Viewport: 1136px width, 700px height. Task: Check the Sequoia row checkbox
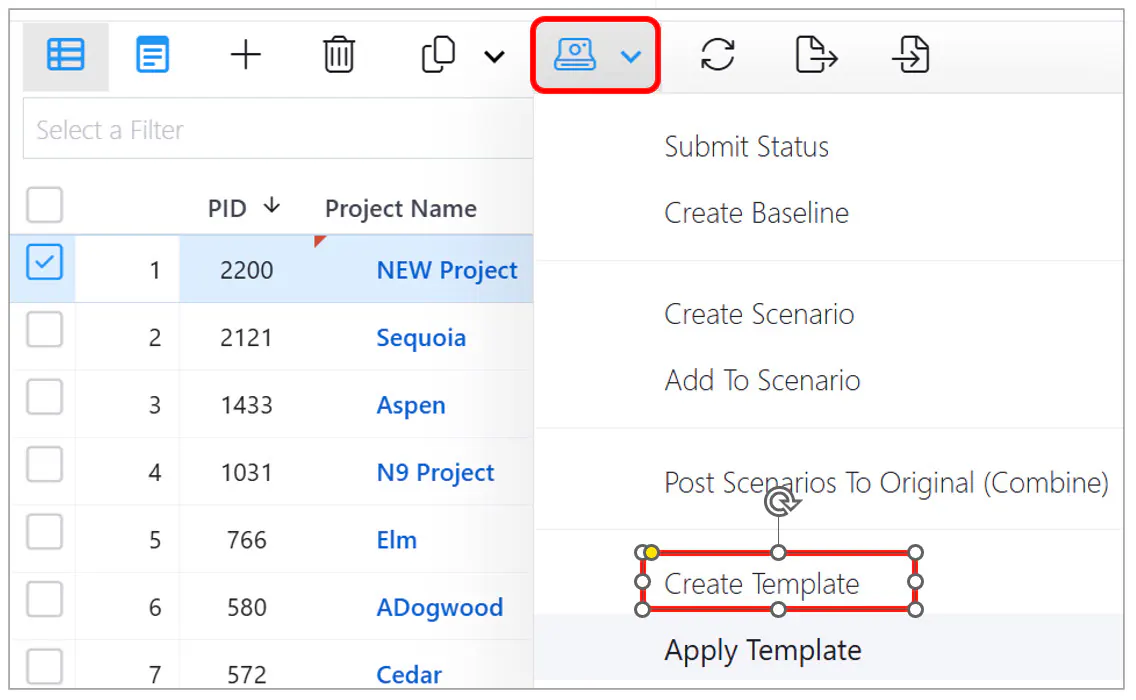coord(44,330)
